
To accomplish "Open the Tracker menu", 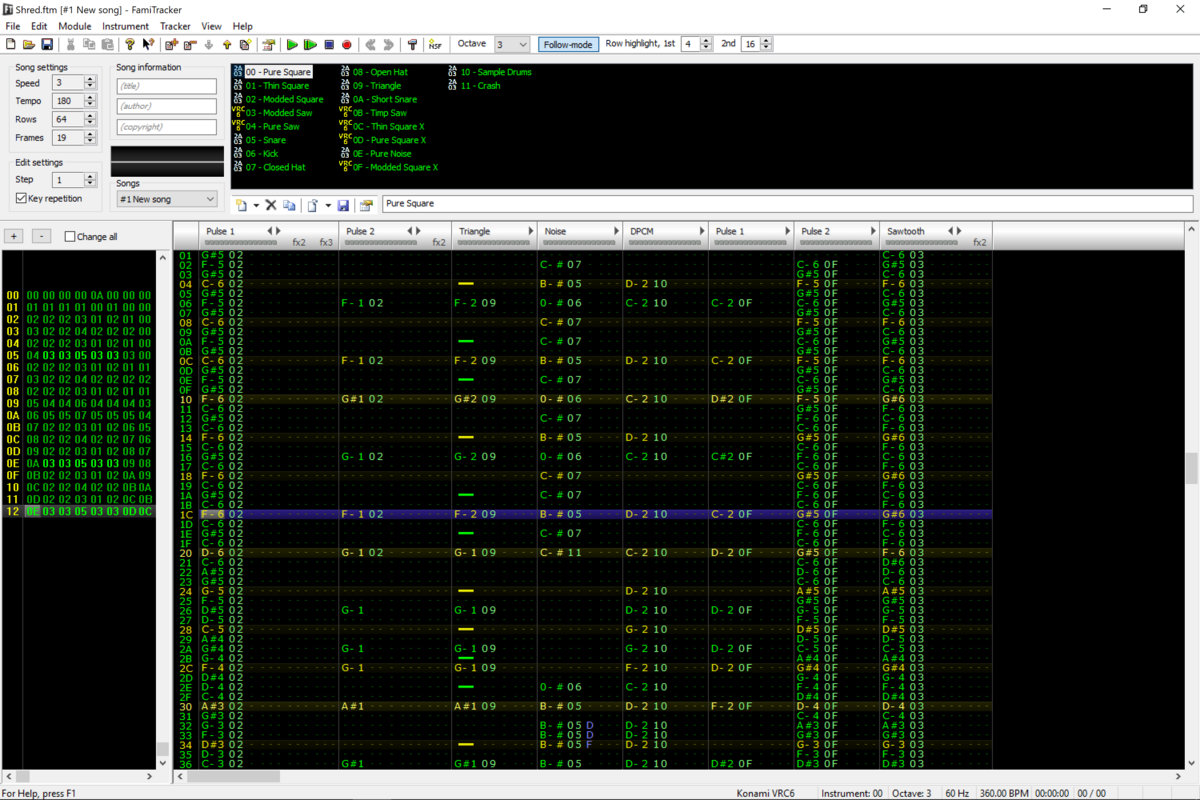I will click(x=175, y=26).
